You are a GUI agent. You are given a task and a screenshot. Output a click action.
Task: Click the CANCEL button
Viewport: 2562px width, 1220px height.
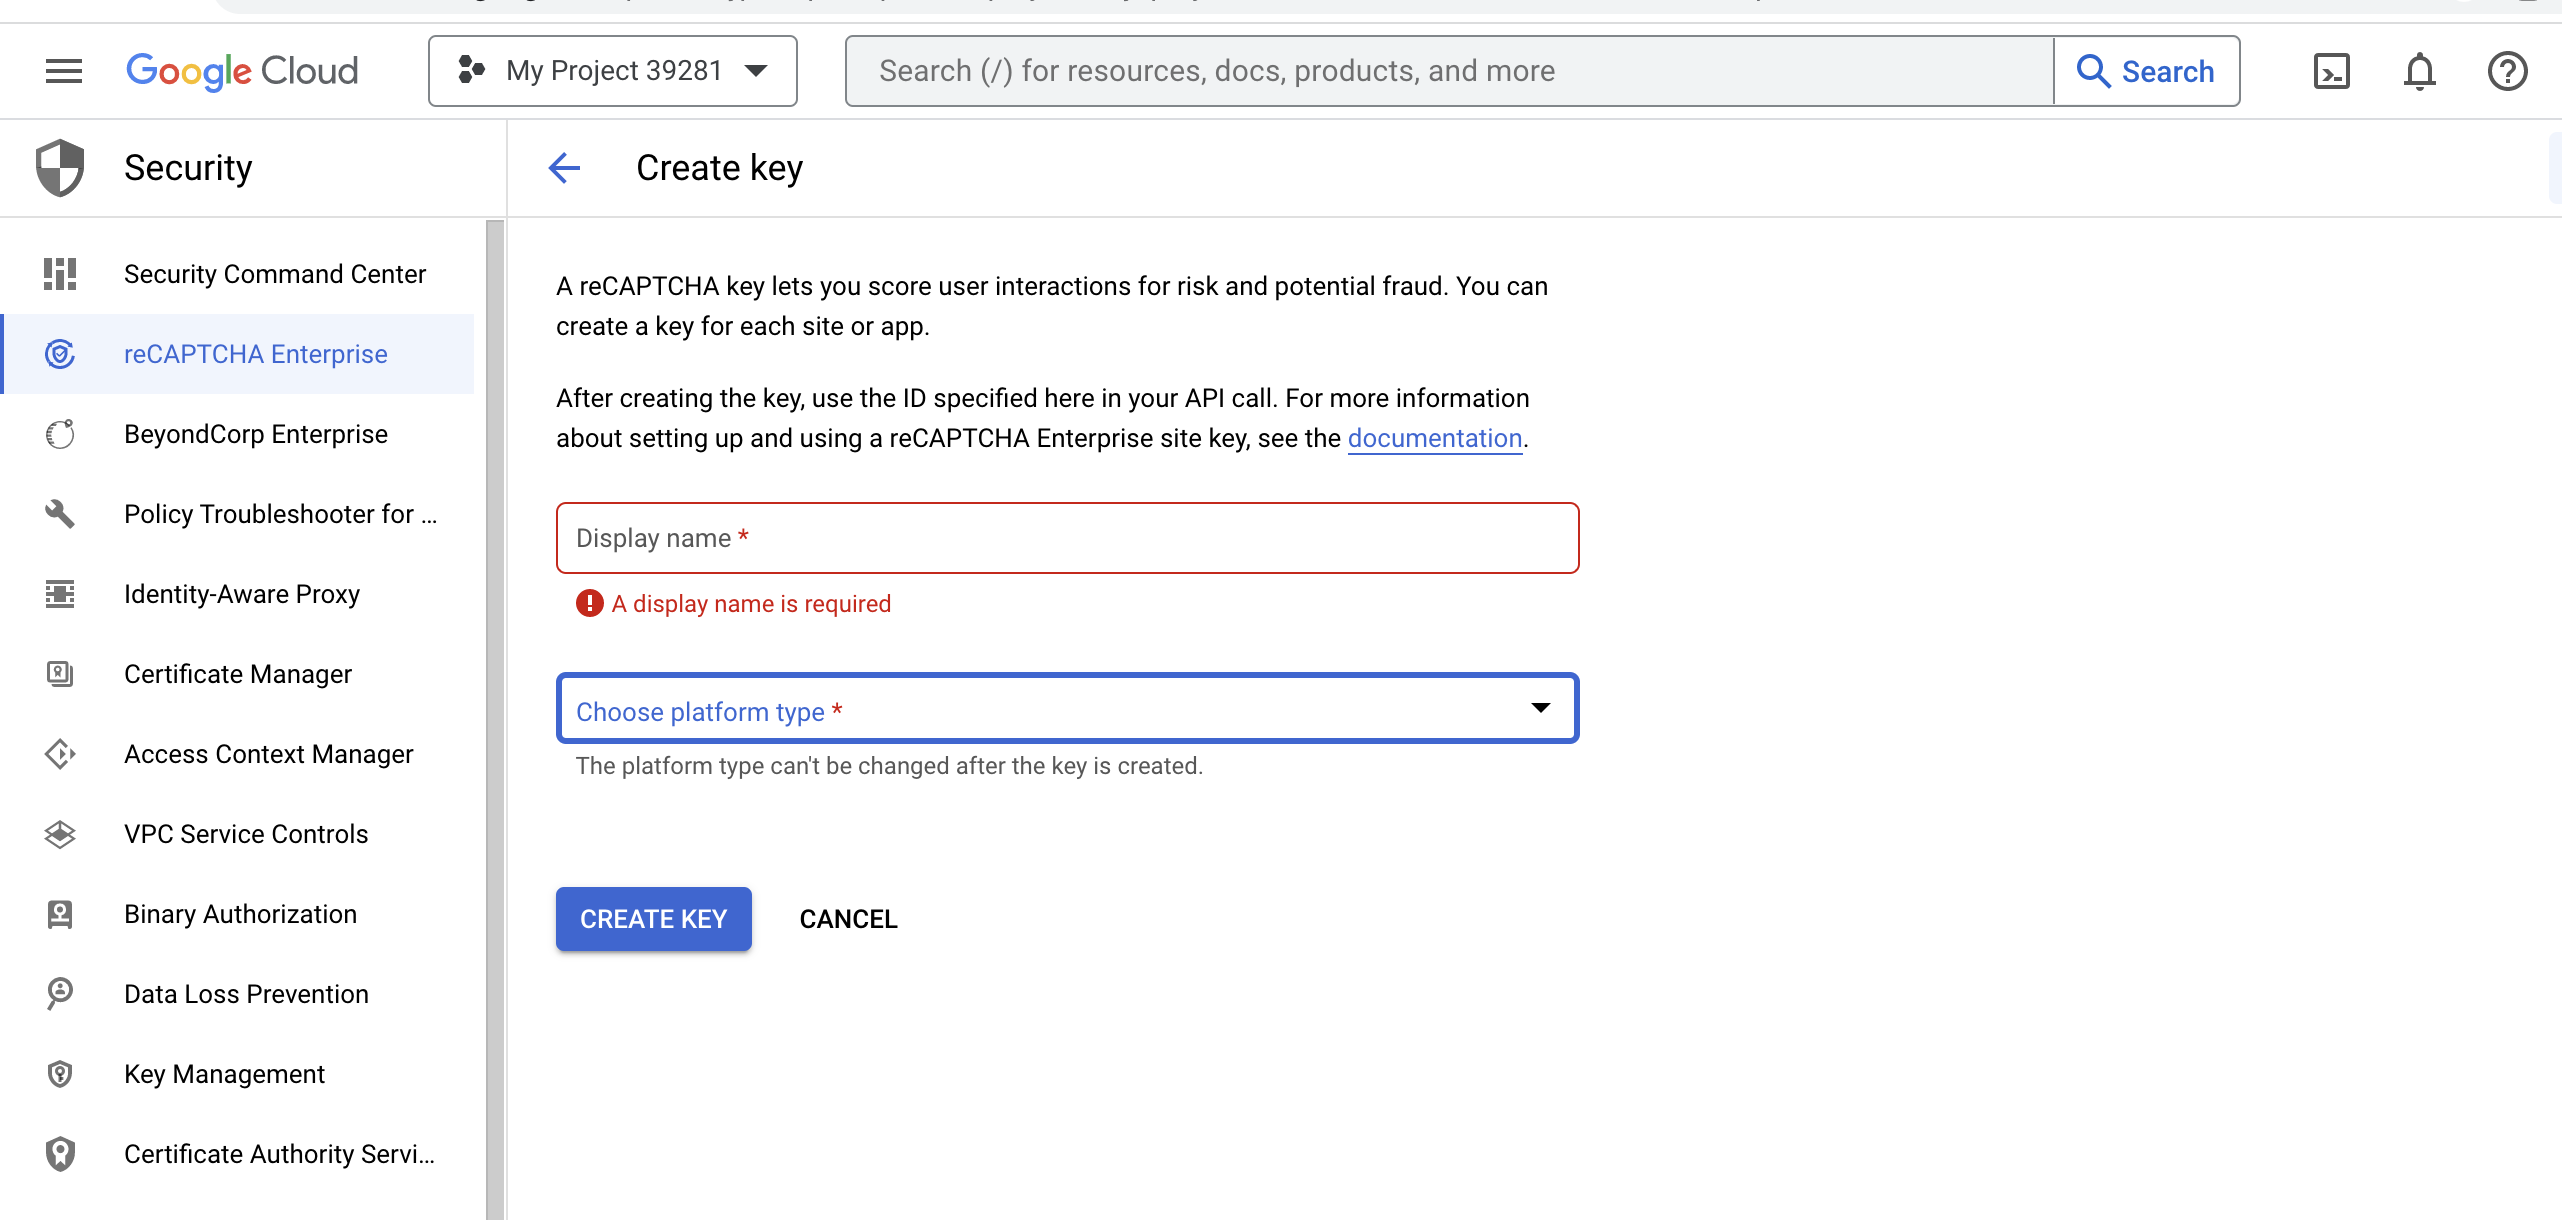click(848, 919)
